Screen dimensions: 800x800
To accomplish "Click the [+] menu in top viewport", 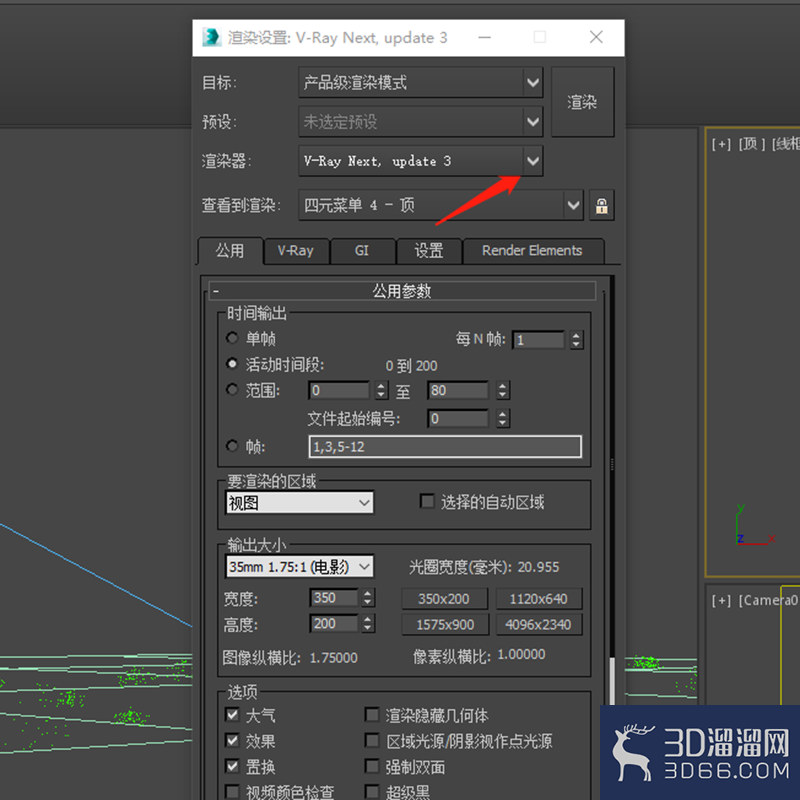I will (721, 144).
